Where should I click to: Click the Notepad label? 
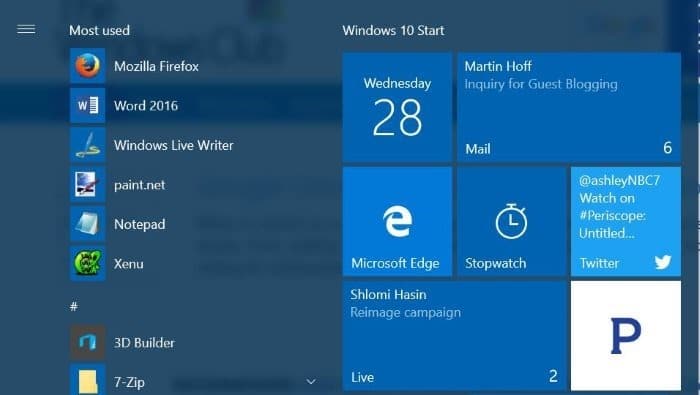point(140,224)
